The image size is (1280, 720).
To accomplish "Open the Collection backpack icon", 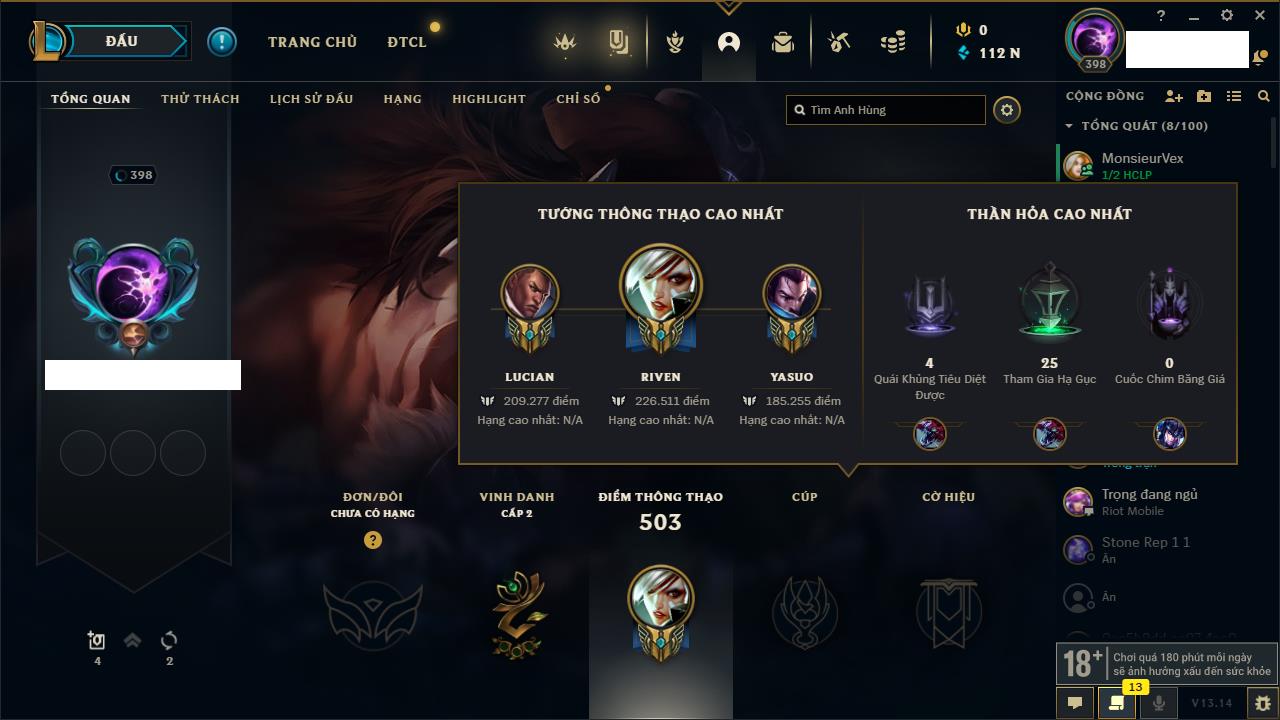I will click(x=782, y=42).
